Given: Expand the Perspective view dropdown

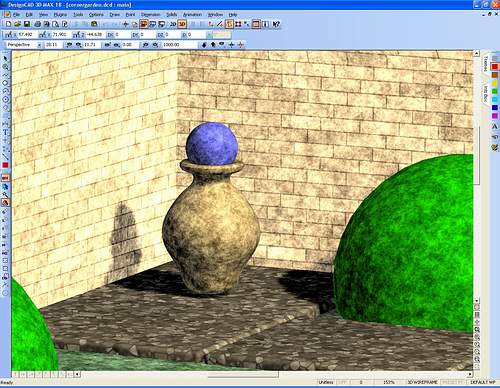Looking at the screenshot, I should (x=39, y=45).
